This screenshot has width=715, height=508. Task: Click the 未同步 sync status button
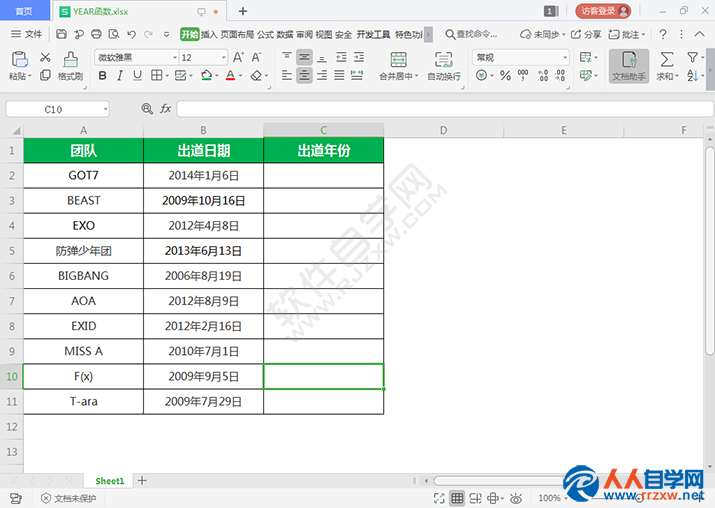coord(543,34)
